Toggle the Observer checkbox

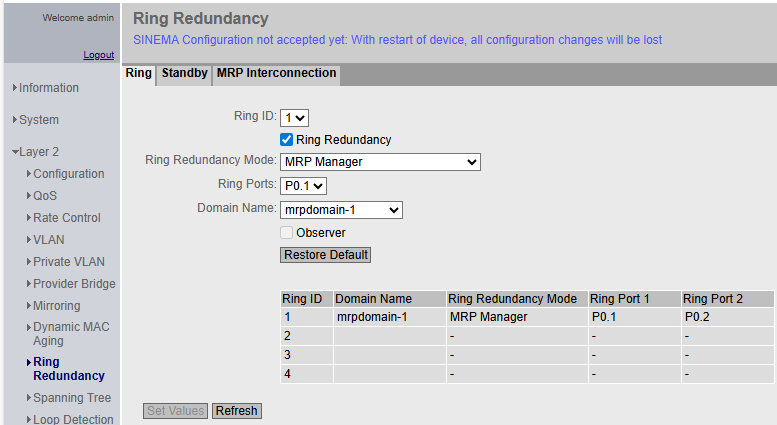pyautogui.click(x=286, y=233)
